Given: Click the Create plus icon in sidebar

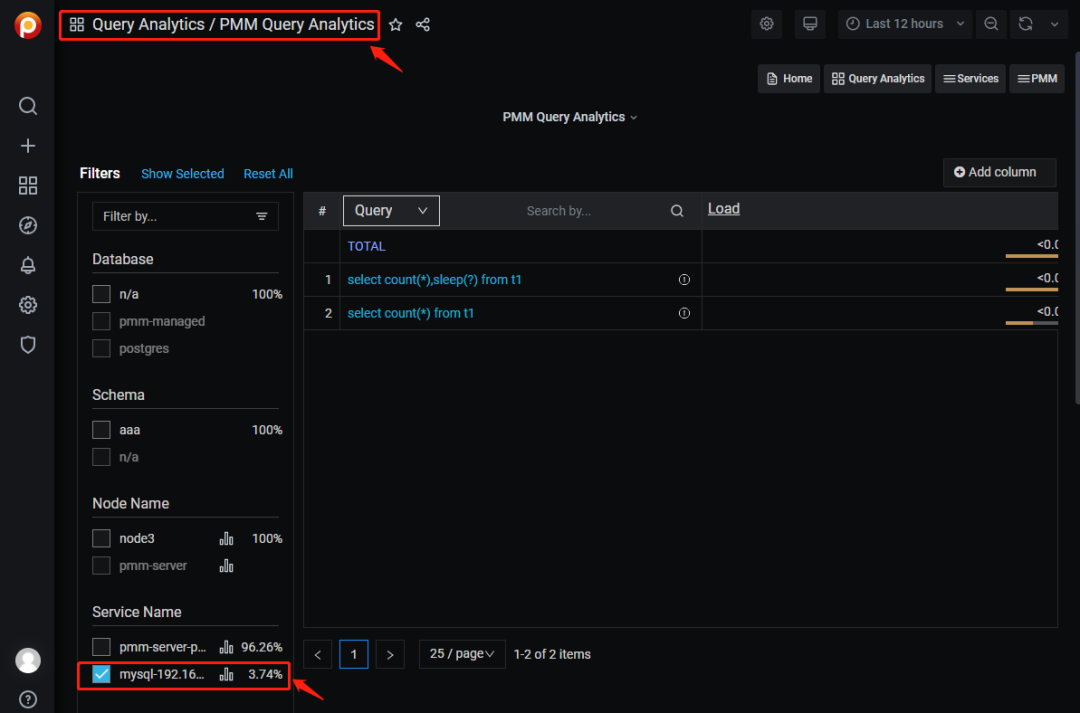Looking at the screenshot, I should coord(28,145).
